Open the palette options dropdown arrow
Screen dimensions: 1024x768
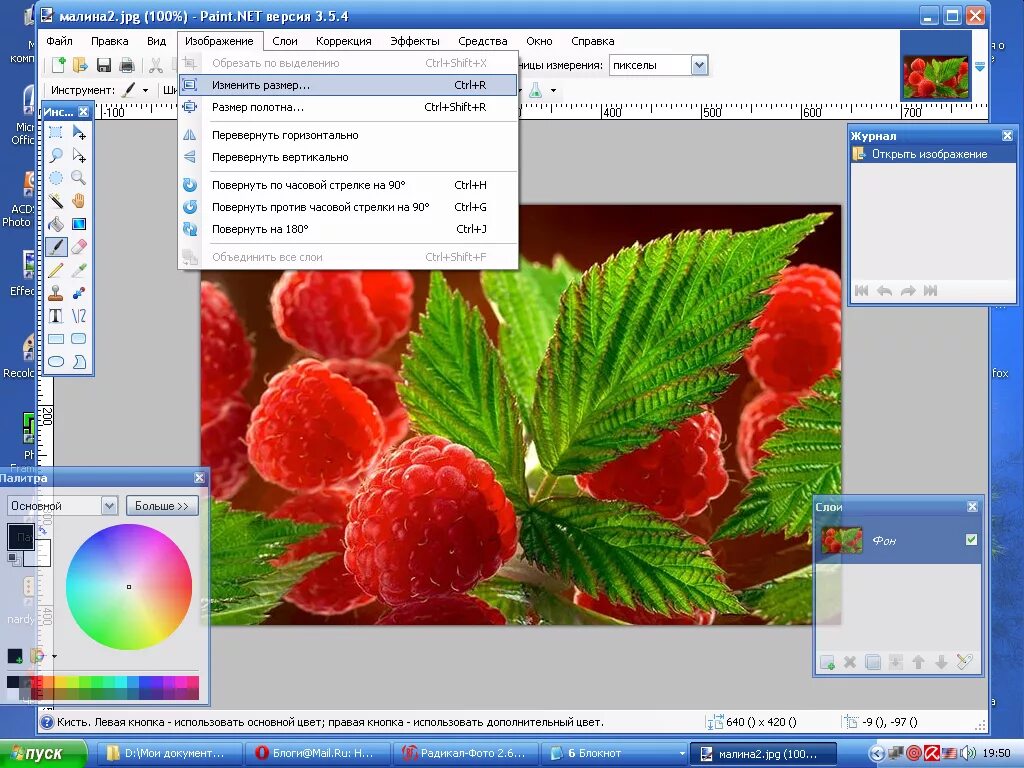pyautogui.click(x=54, y=656)
